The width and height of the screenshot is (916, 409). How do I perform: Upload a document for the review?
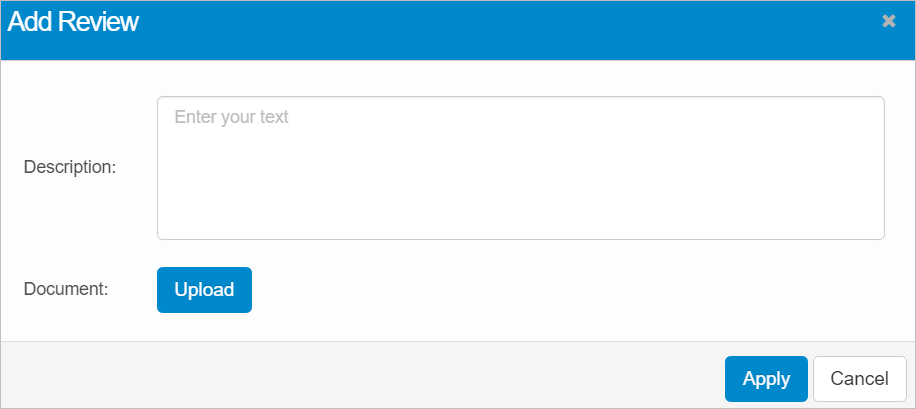click(204, 290)
